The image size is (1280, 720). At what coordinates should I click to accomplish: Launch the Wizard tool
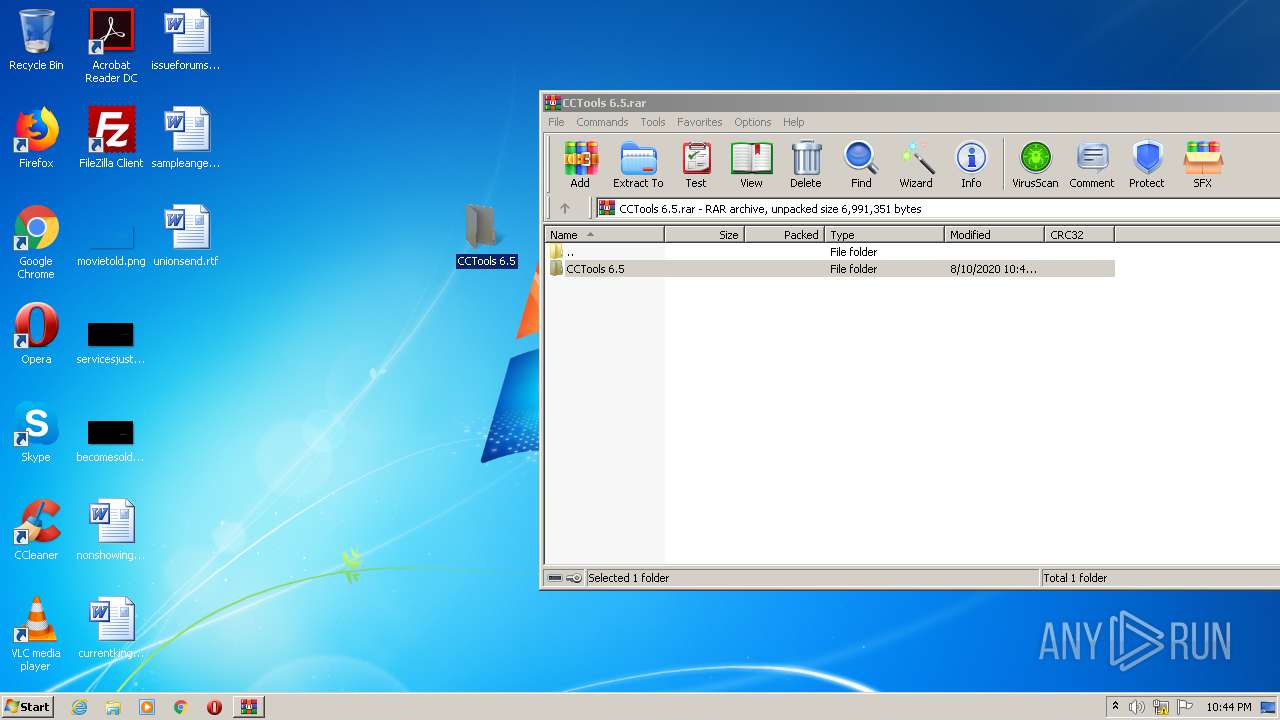pyautogui.click(x=916, y=165)
